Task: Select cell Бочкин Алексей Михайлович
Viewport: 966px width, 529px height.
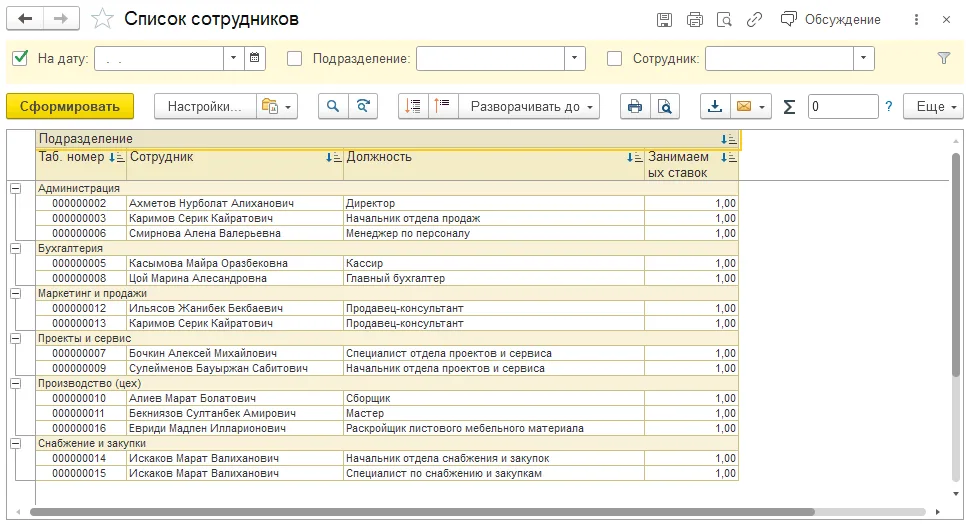Action: point(235,353)
